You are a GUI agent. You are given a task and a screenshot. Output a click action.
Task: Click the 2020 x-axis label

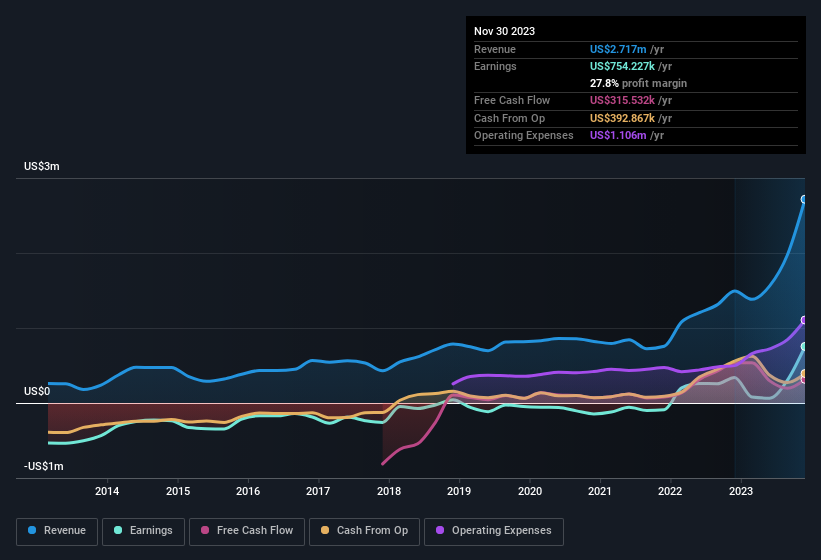[530, 491]
